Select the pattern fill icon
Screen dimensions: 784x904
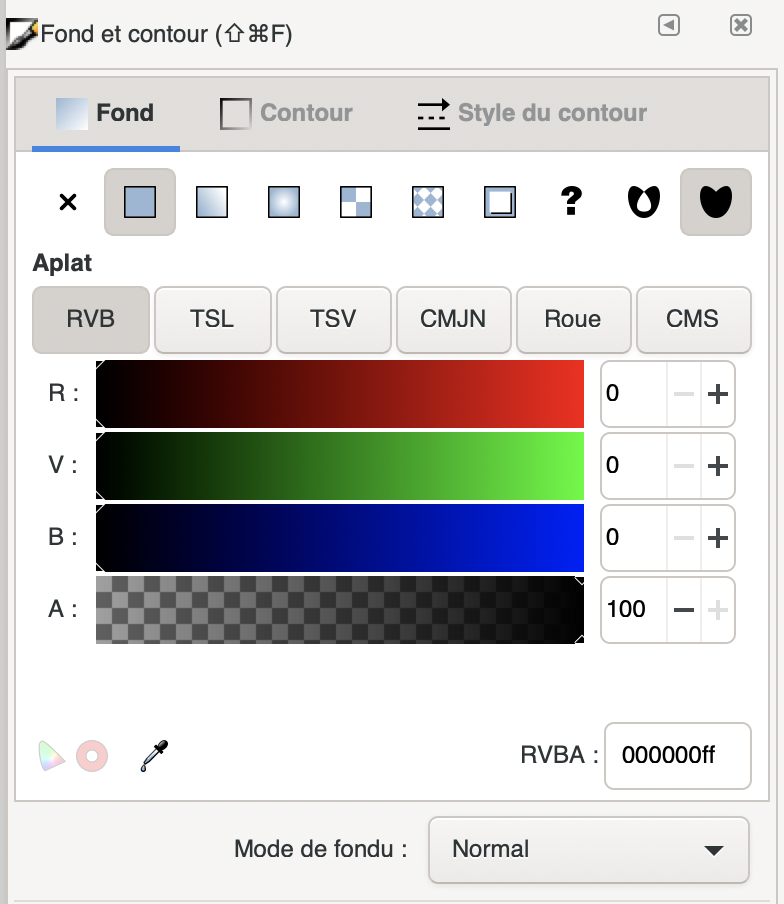[x=428, y=202]
